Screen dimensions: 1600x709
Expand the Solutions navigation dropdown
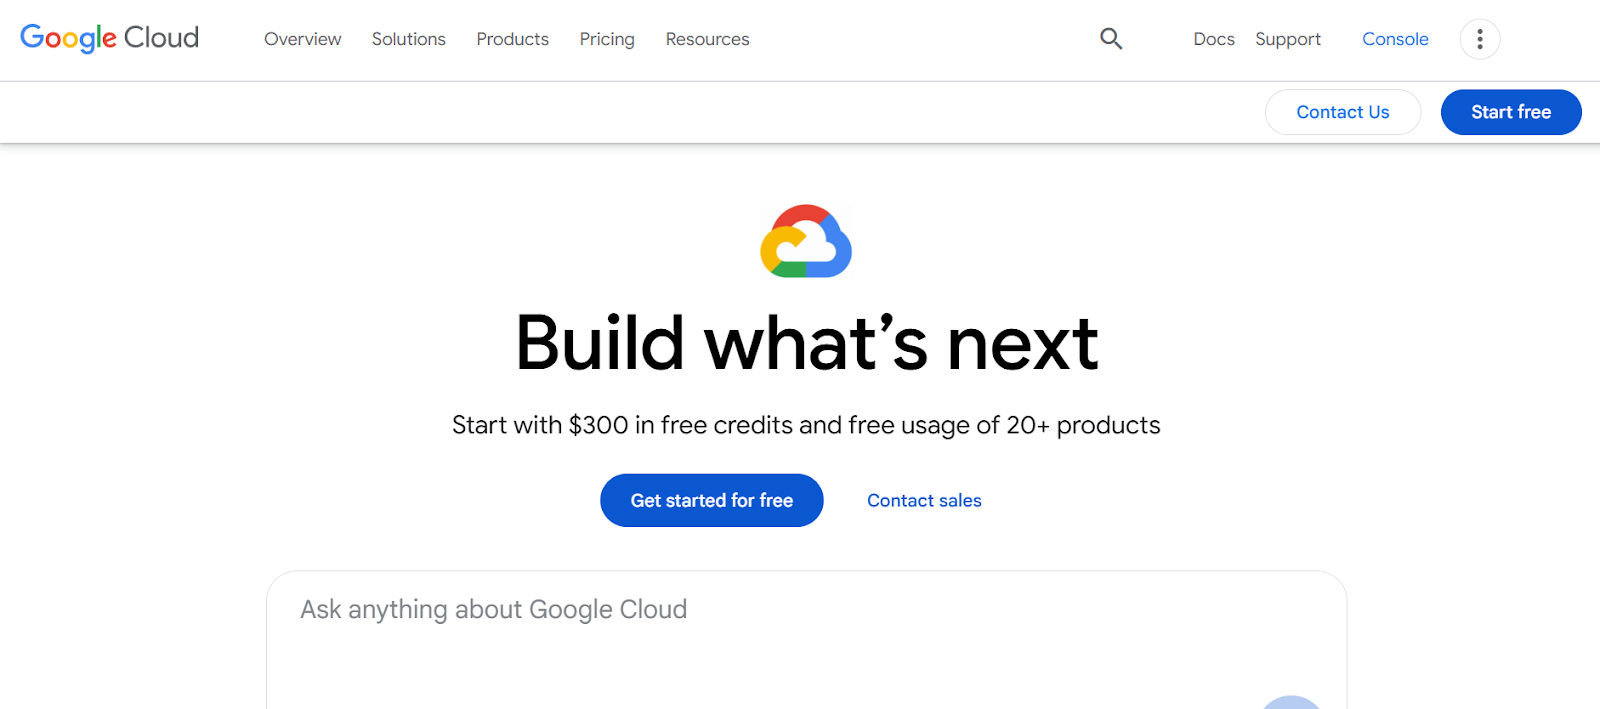point(408,39)
